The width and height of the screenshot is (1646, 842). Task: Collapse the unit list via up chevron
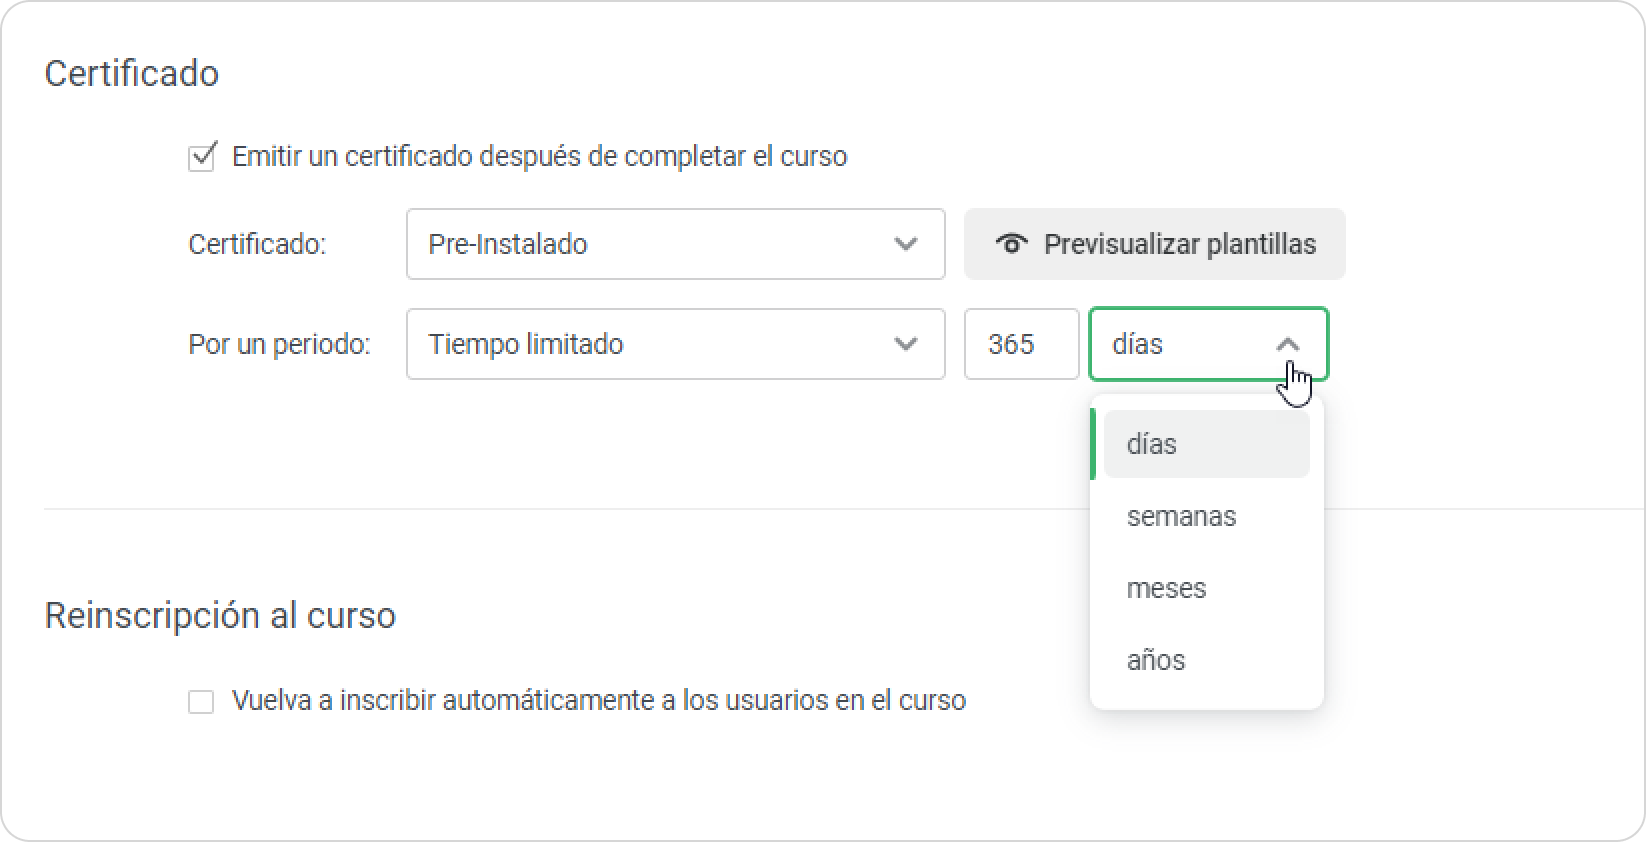tap(1288, 344)
